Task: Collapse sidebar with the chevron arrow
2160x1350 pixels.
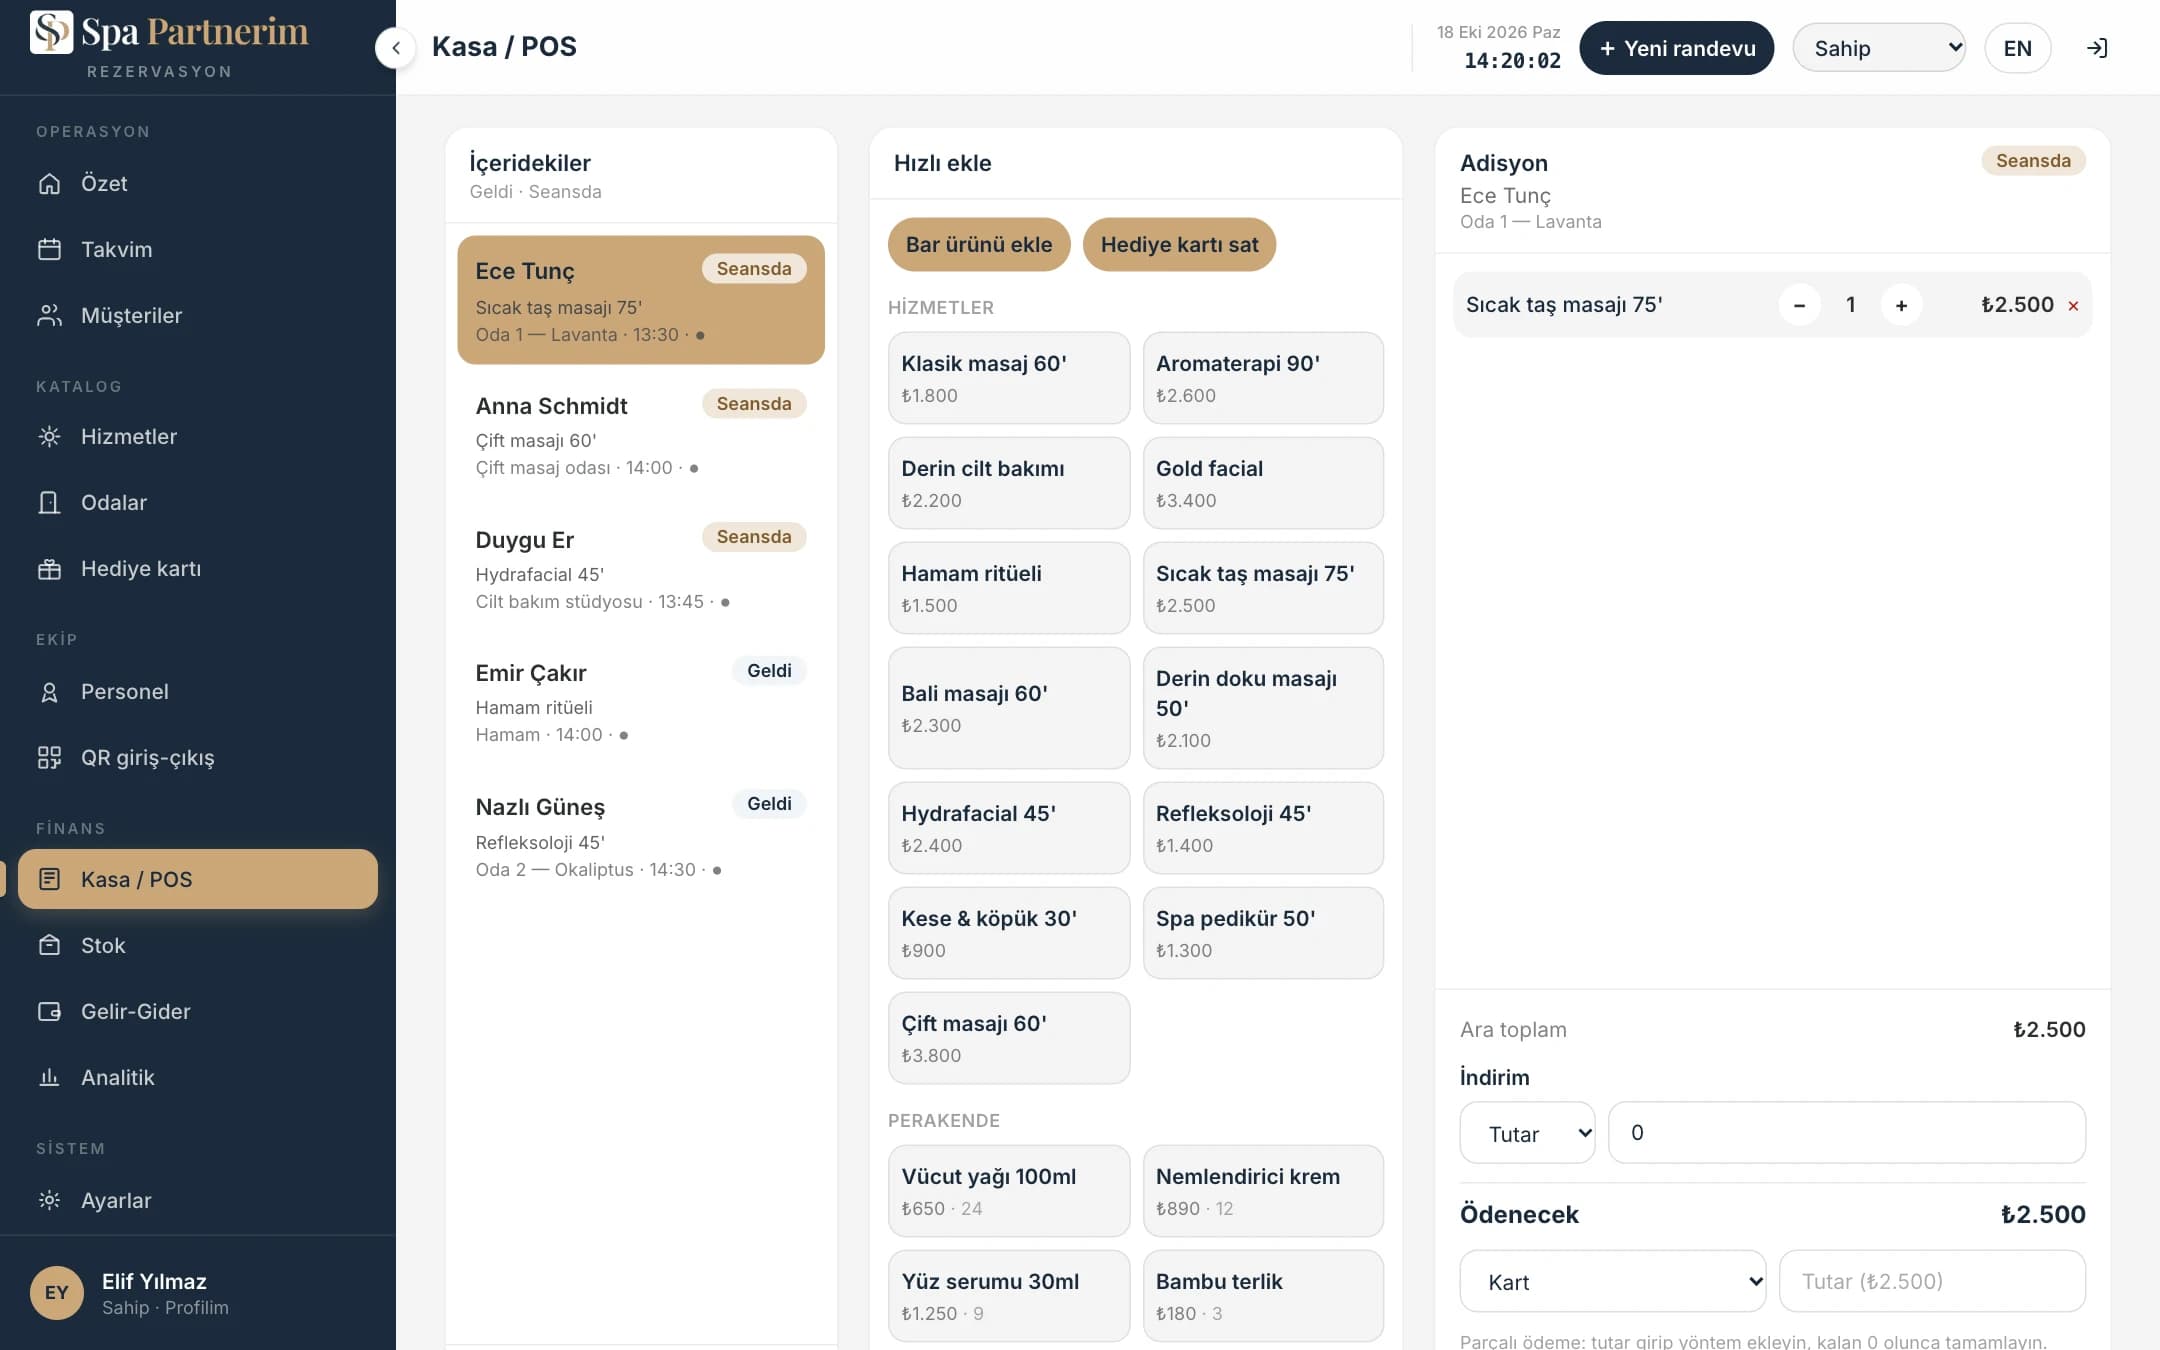Action: click(396, 47)
